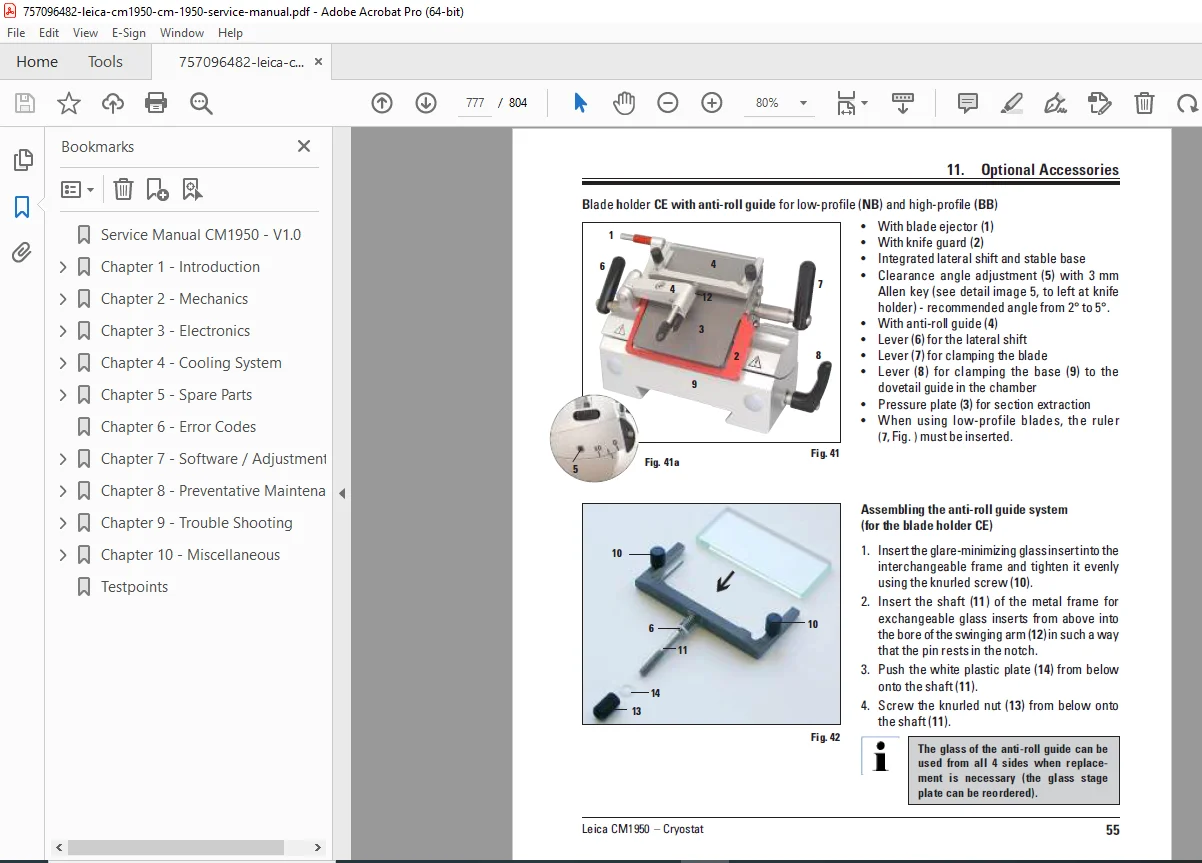Open the Add comment tool

967,103
